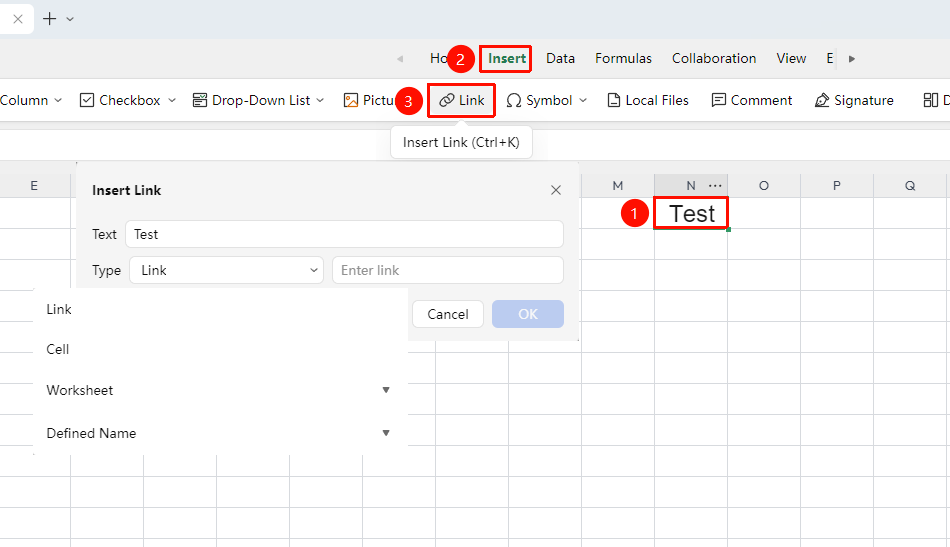Insert a Picture from toolbar
Screen dimensions: 950x547
point(370,101)
